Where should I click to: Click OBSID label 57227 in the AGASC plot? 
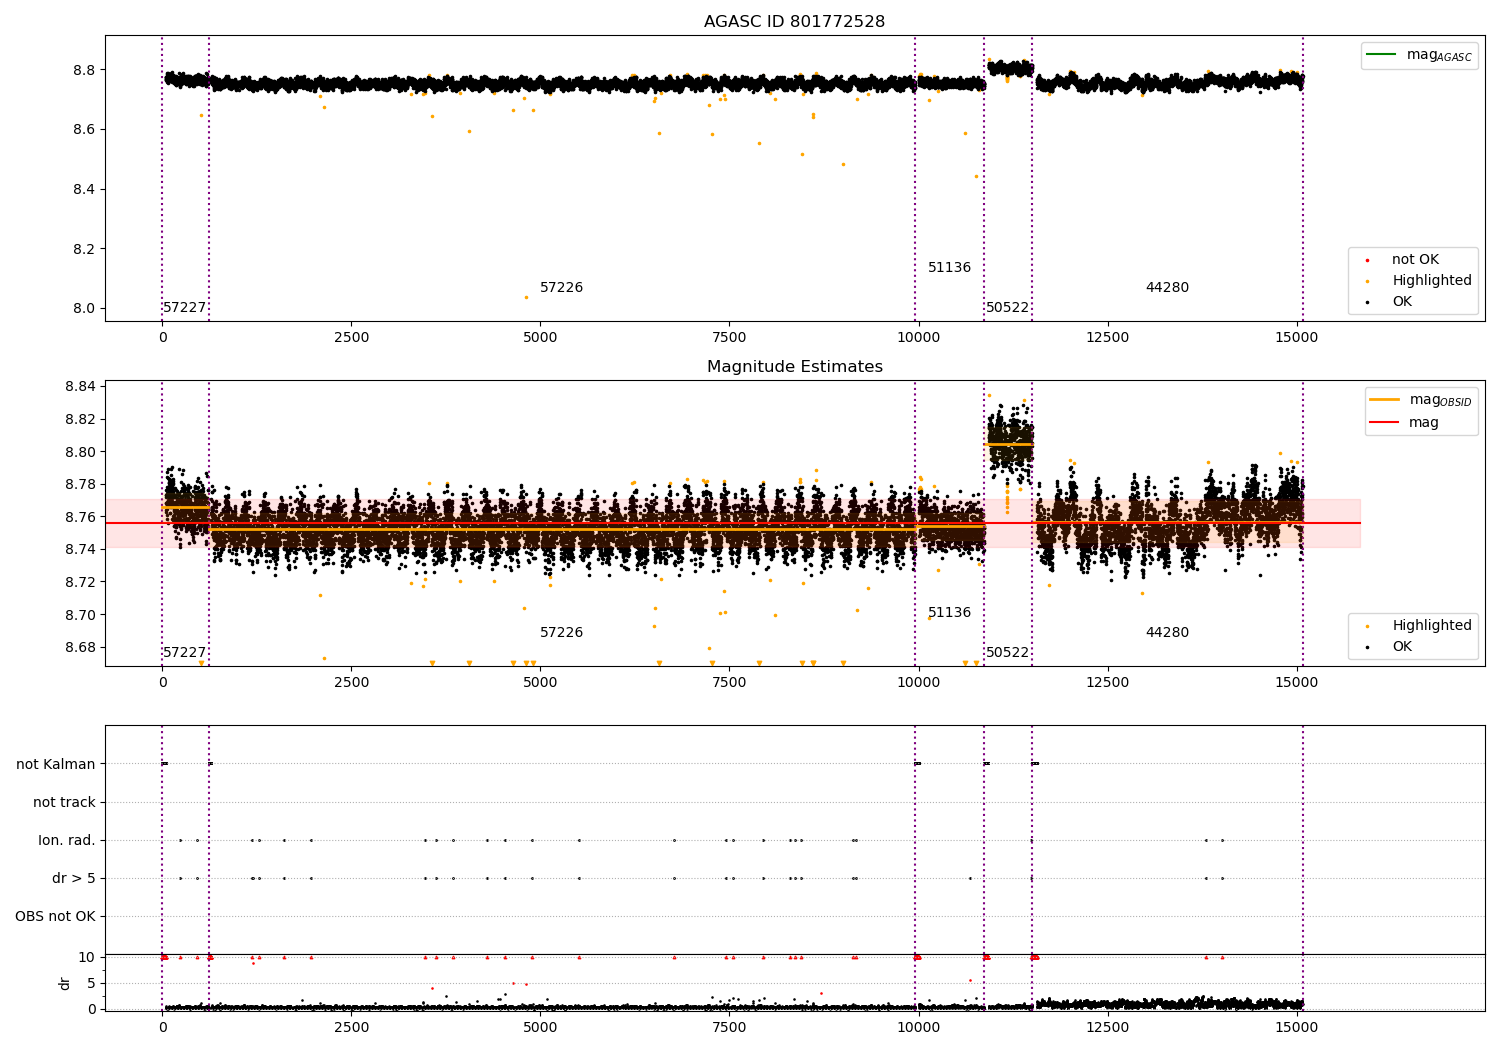coord(184,308)
